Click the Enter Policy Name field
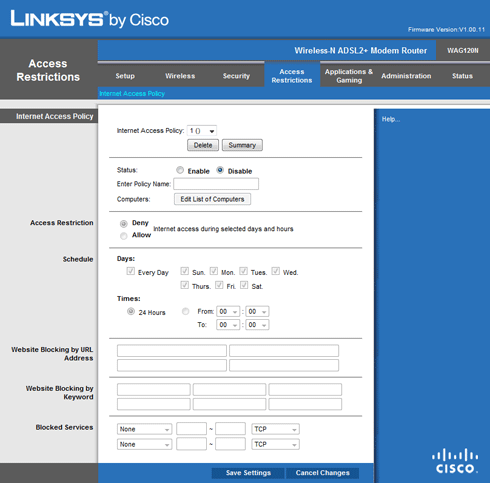The image size is (490, 483). 216,184
